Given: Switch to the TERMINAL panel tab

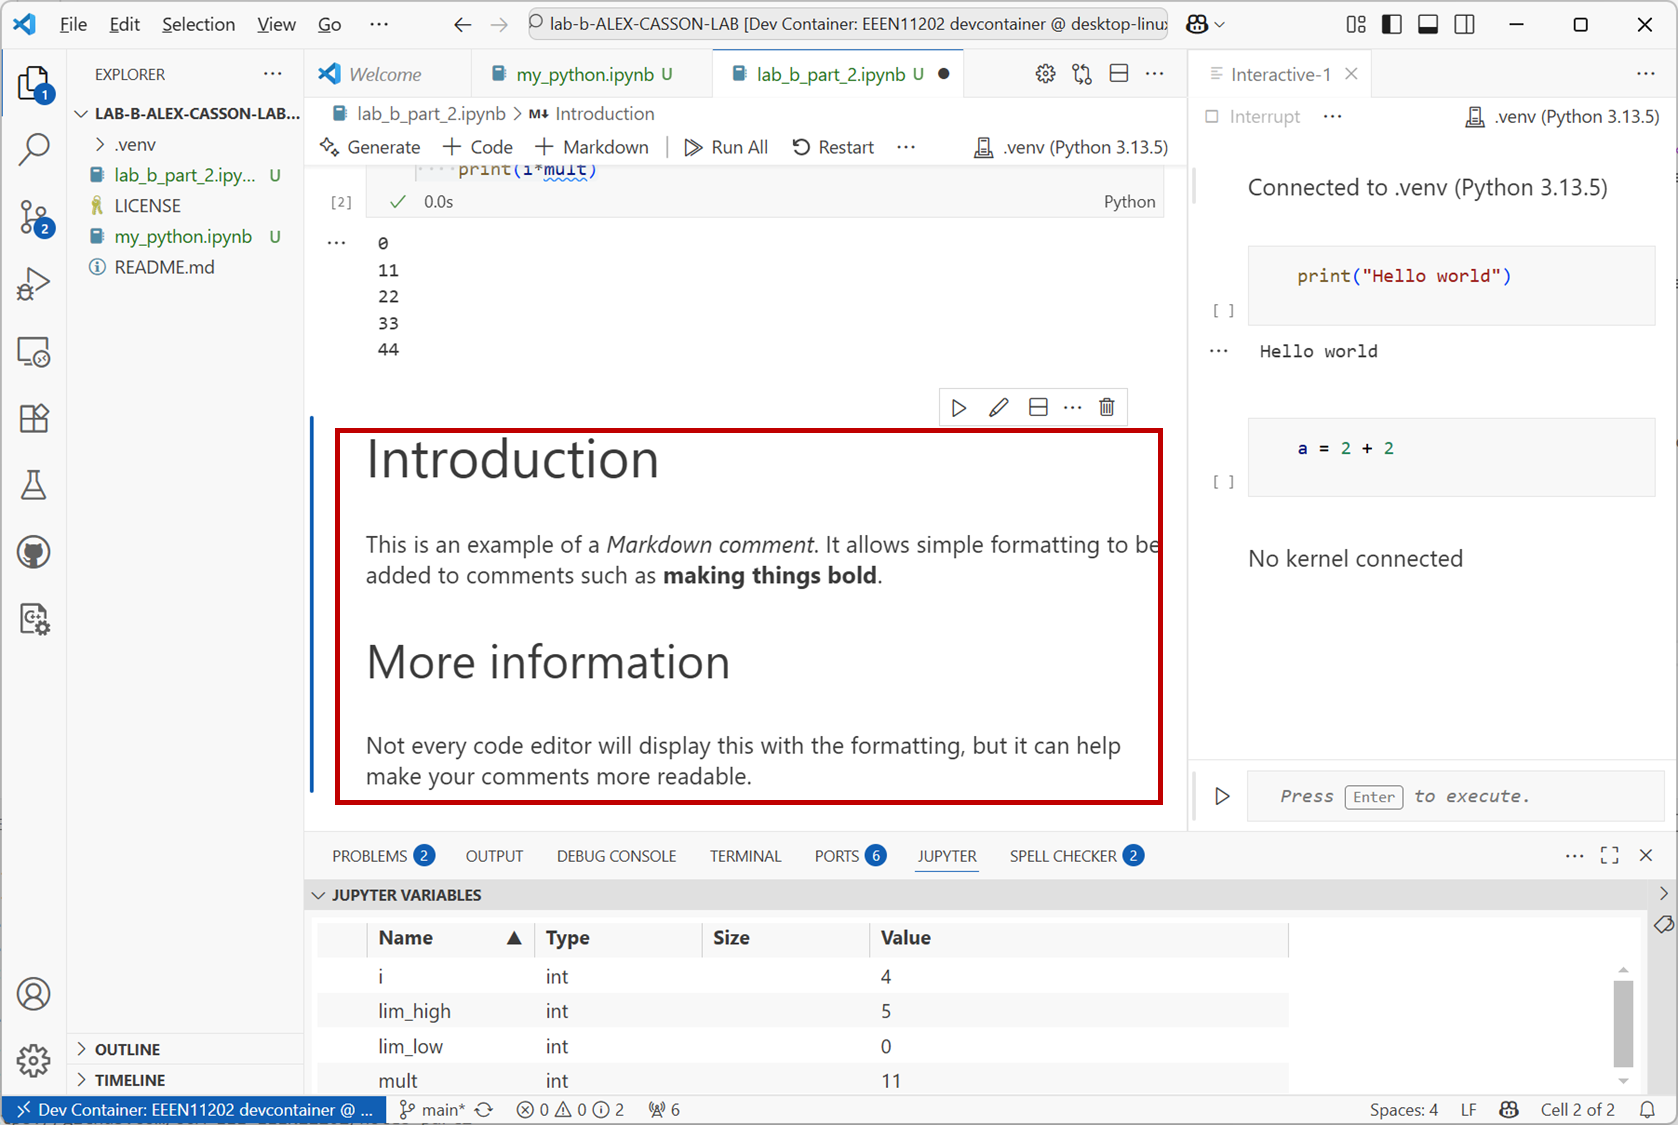Looking at the screenshot, I should coord(745,856).
